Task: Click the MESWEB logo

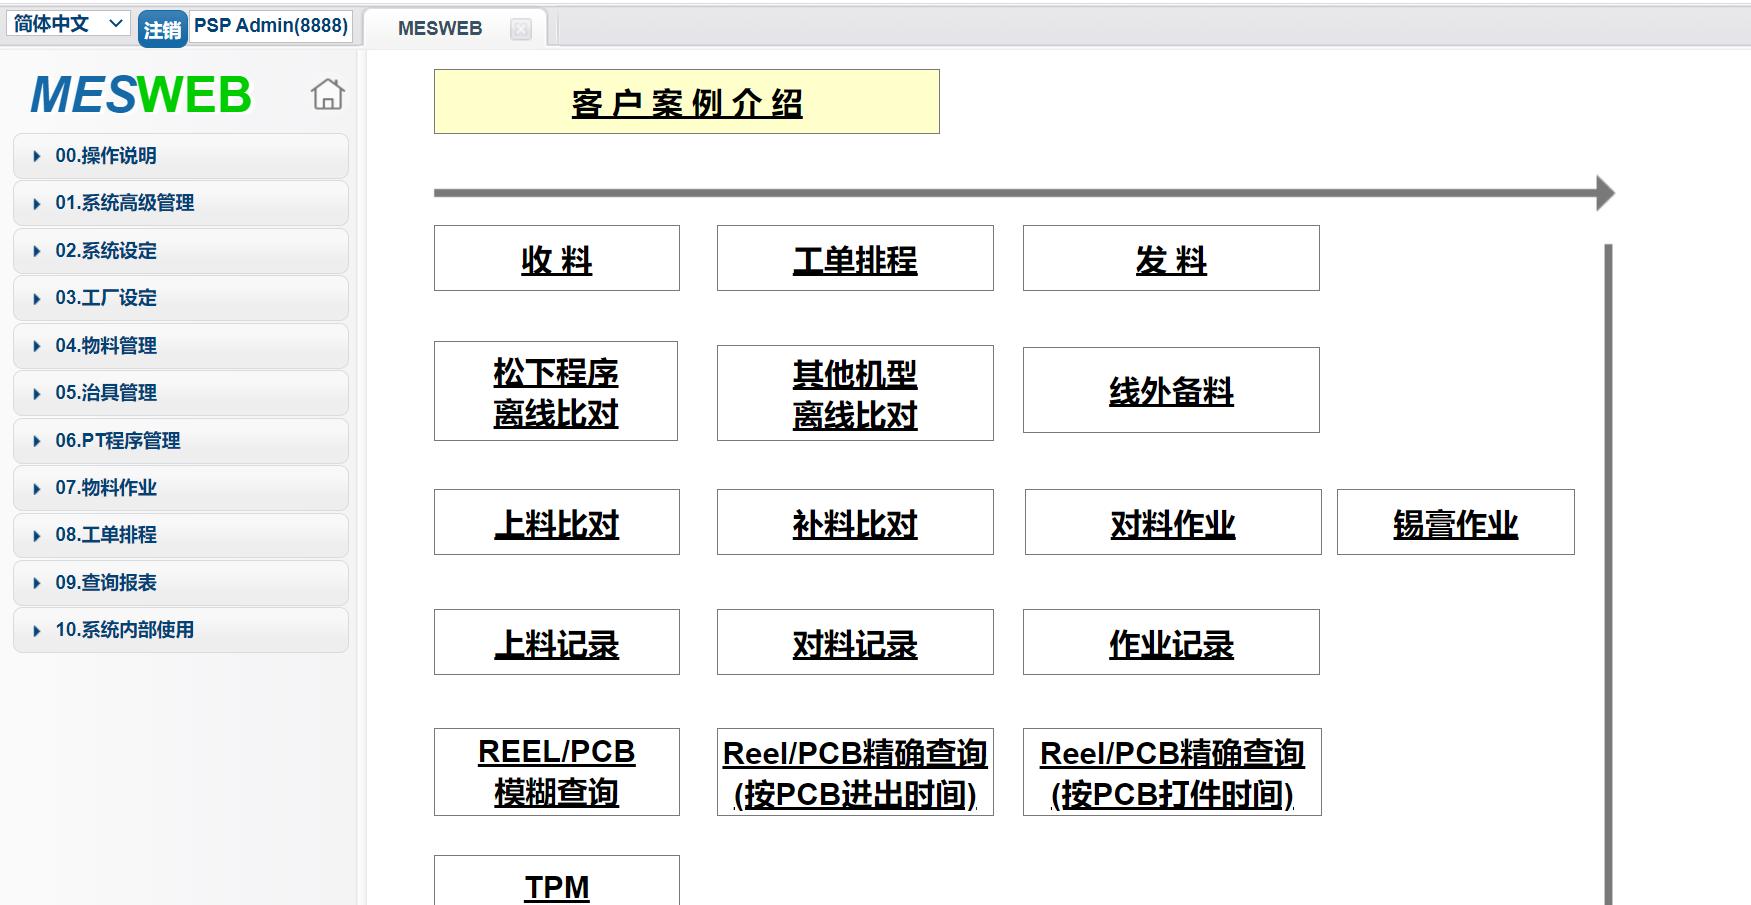Action: [141, 95]
